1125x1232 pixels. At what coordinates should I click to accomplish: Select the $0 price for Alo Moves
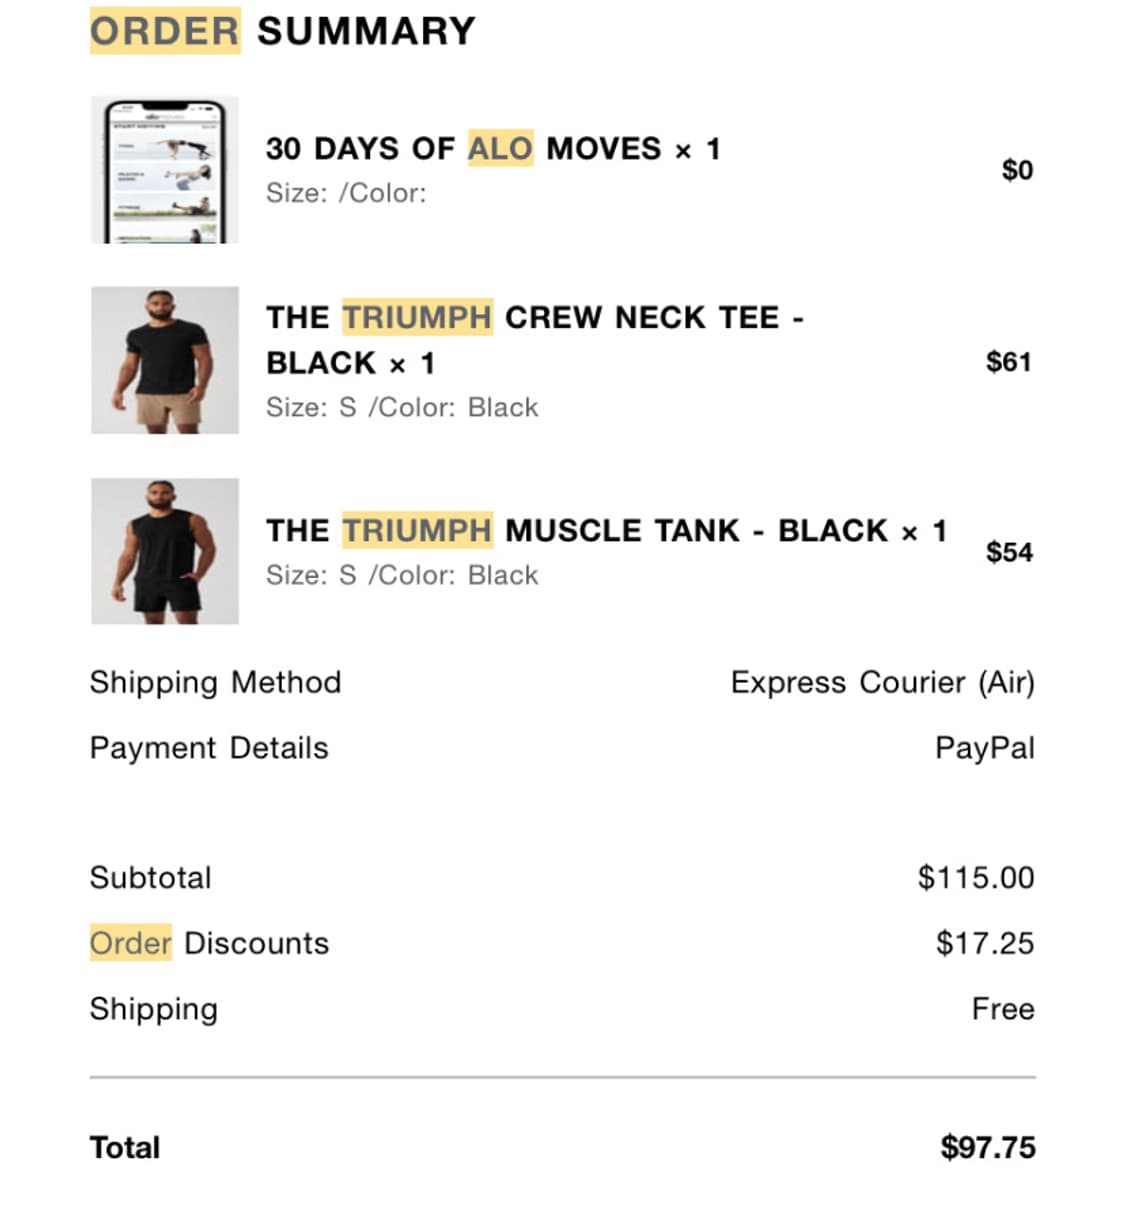tap(1017, 170)
